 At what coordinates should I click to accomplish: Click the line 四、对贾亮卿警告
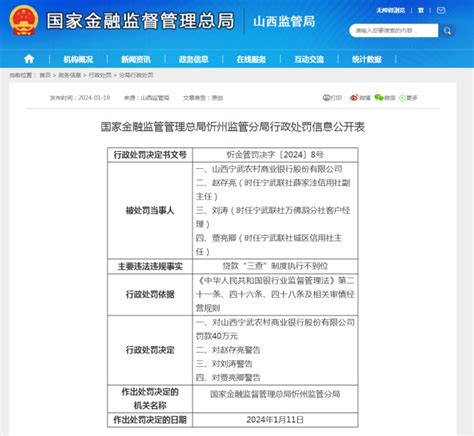point(228,378)
